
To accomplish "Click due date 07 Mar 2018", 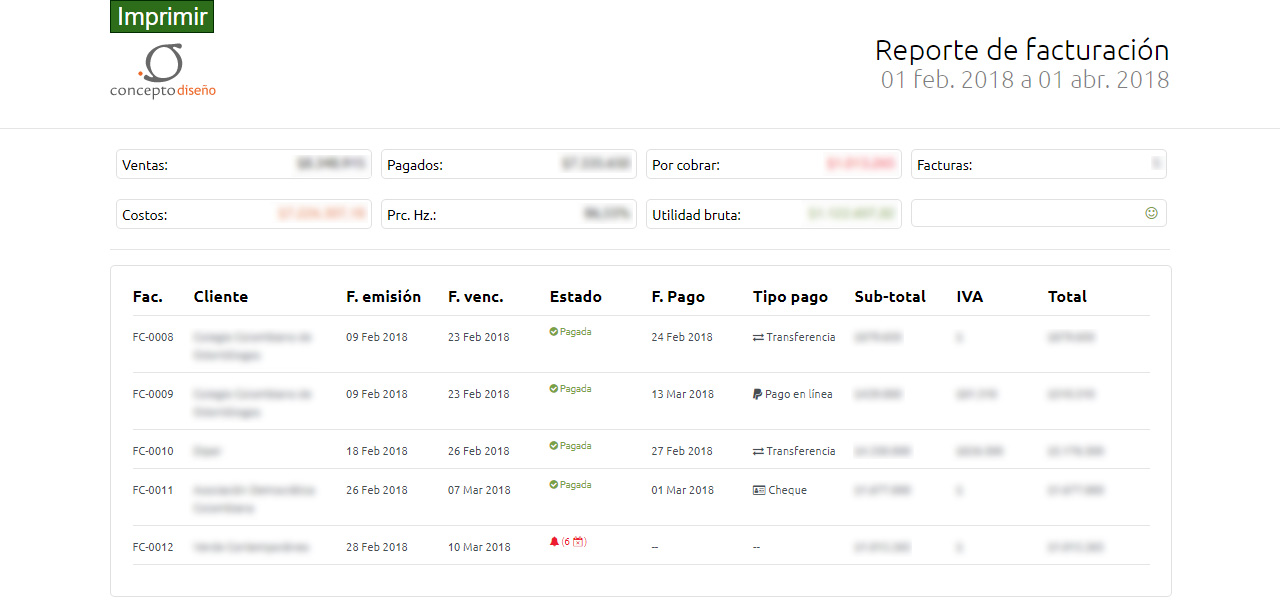I will [479, 491].
